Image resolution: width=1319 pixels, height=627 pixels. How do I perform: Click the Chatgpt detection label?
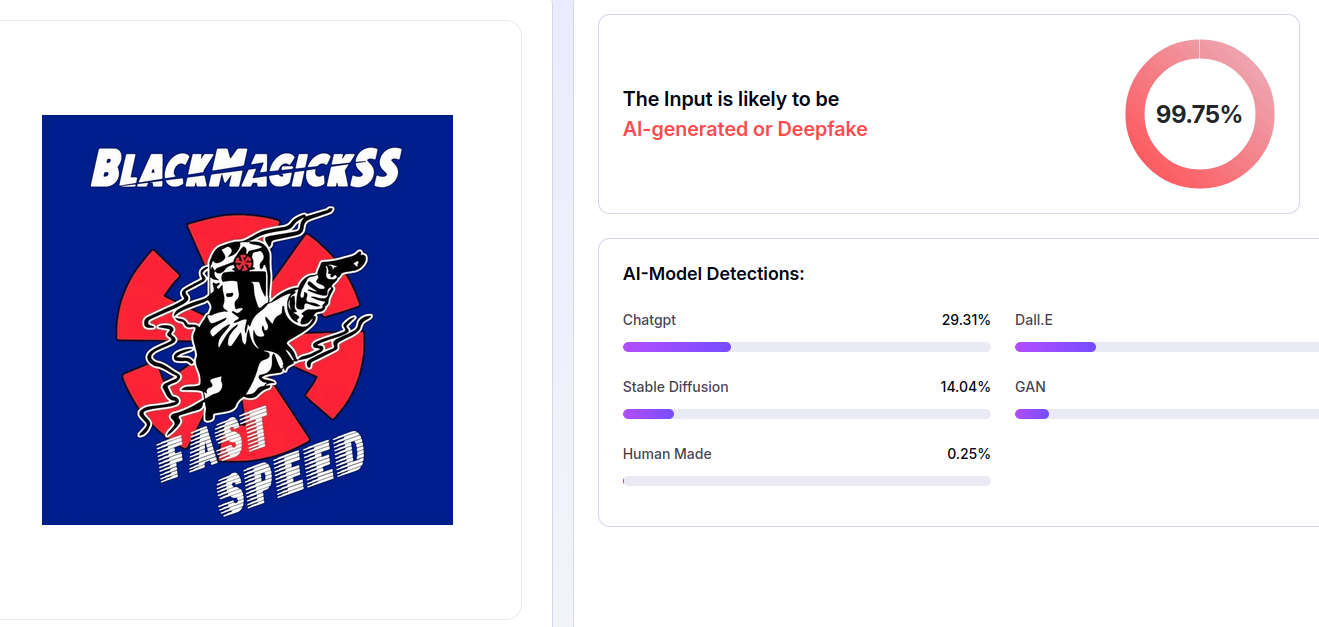click(649, 320)
